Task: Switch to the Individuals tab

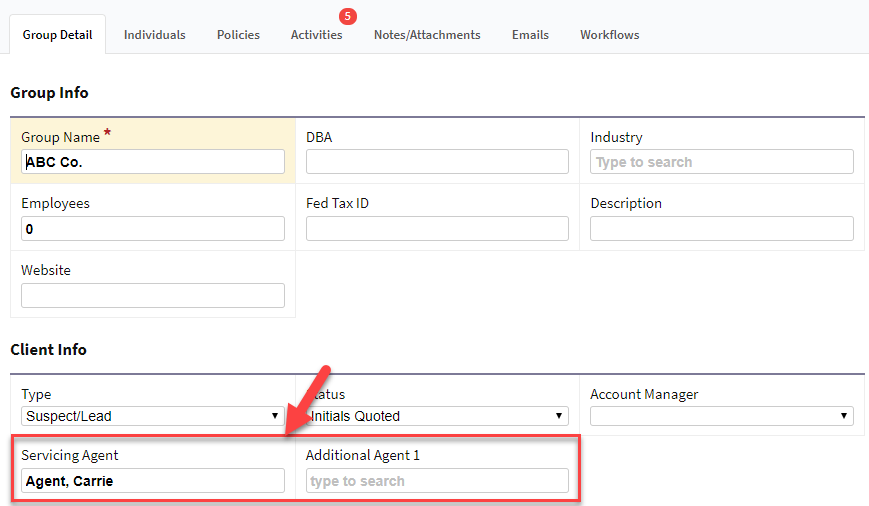Action: [155, 34]
